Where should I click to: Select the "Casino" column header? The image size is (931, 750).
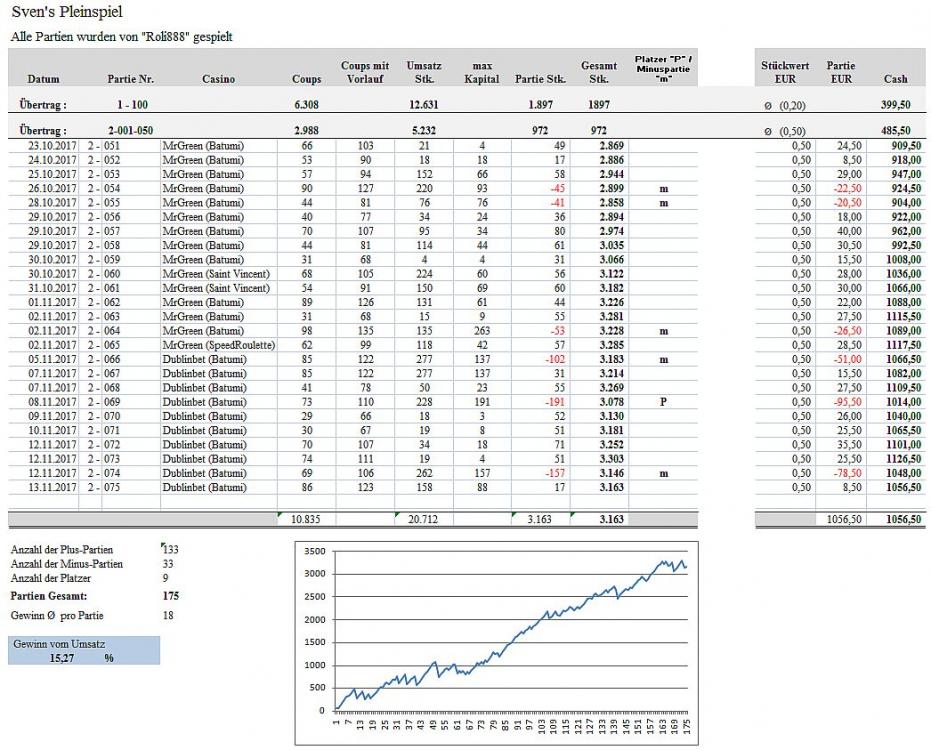219,79
